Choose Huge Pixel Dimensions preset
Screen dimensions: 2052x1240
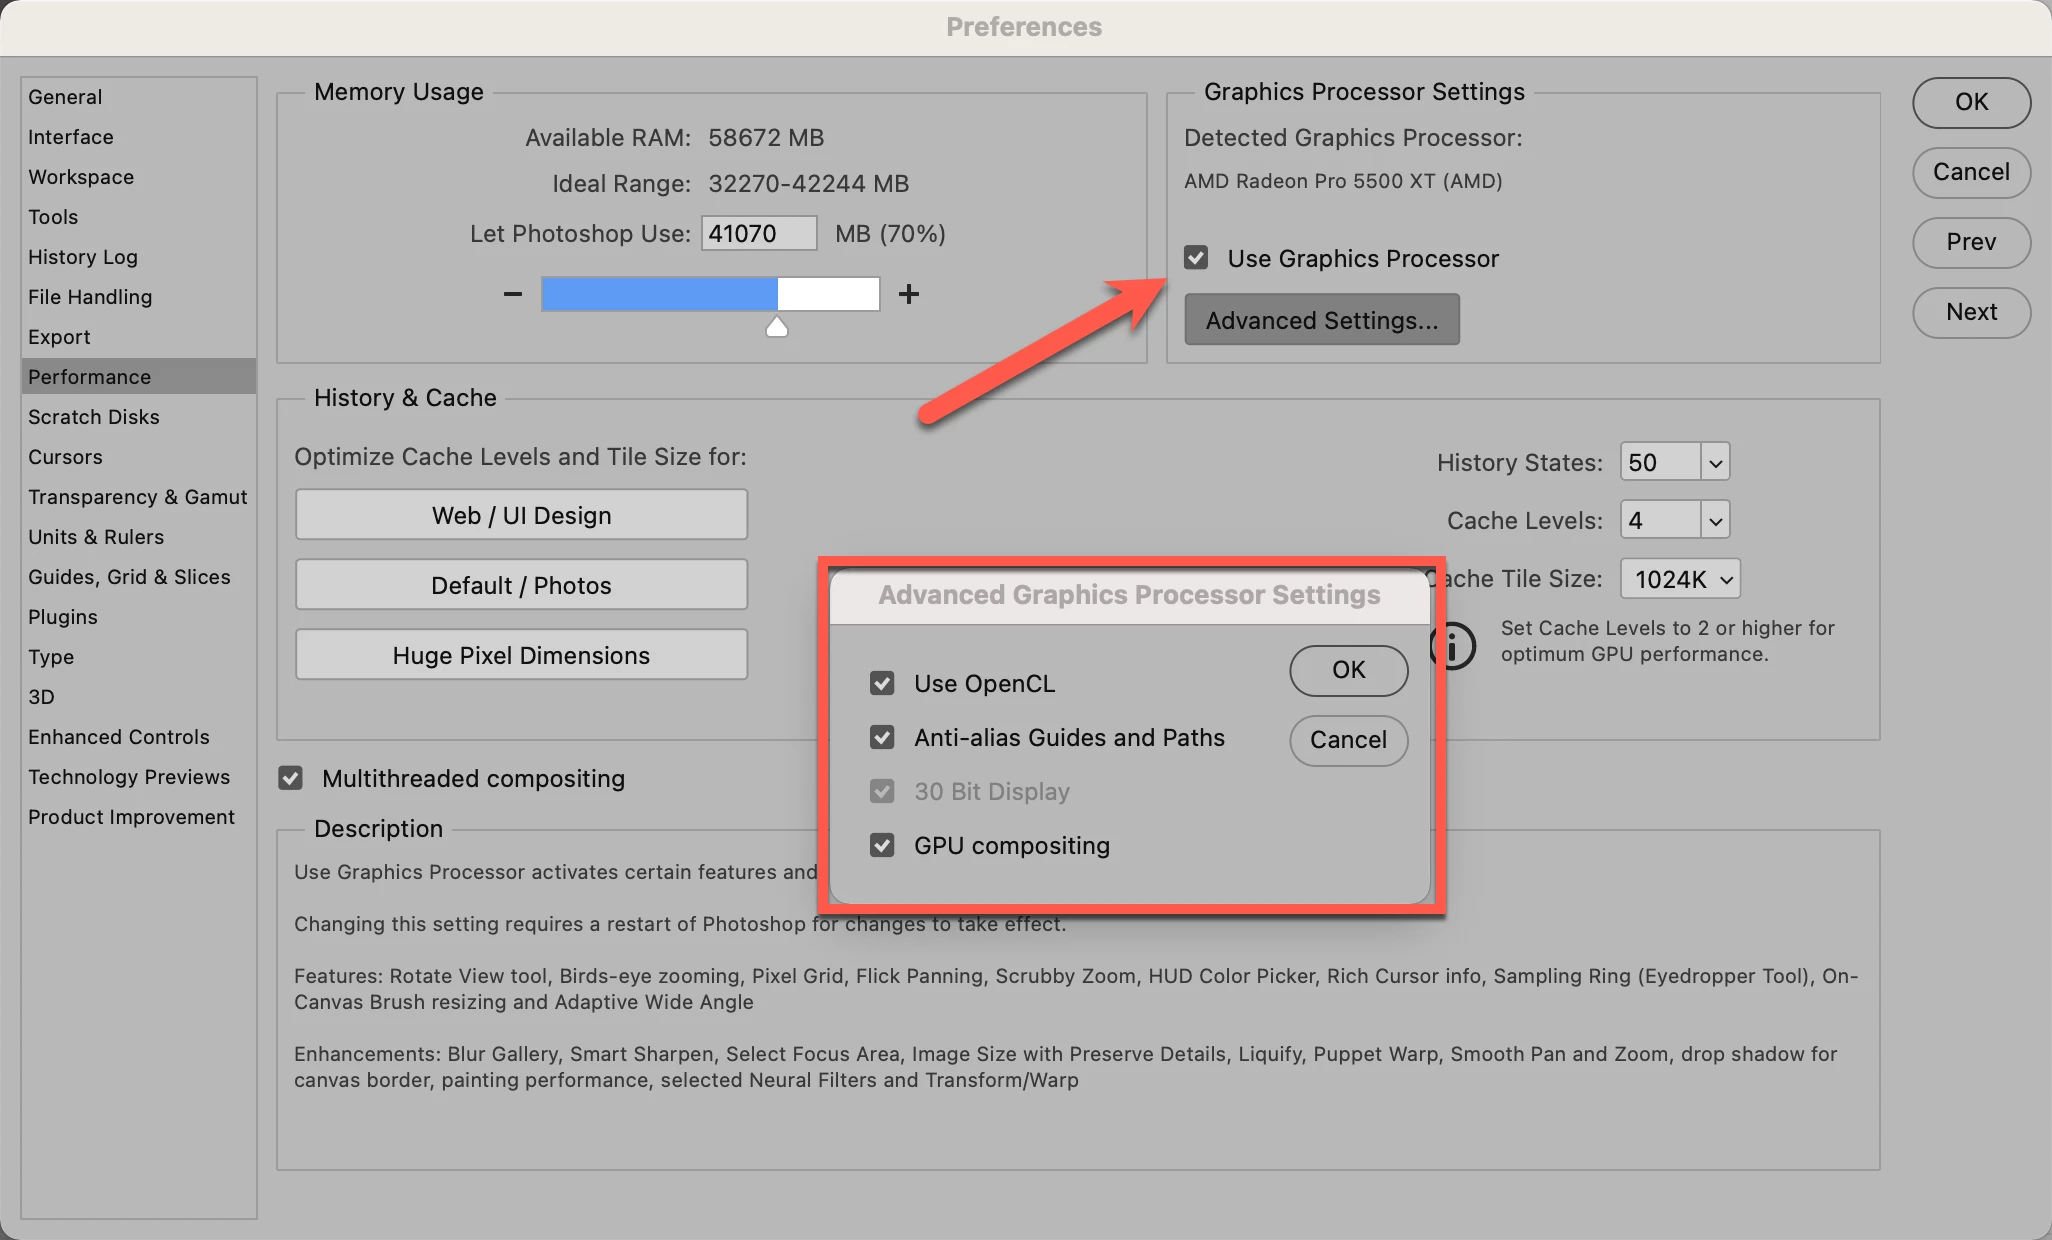[521, 655]
